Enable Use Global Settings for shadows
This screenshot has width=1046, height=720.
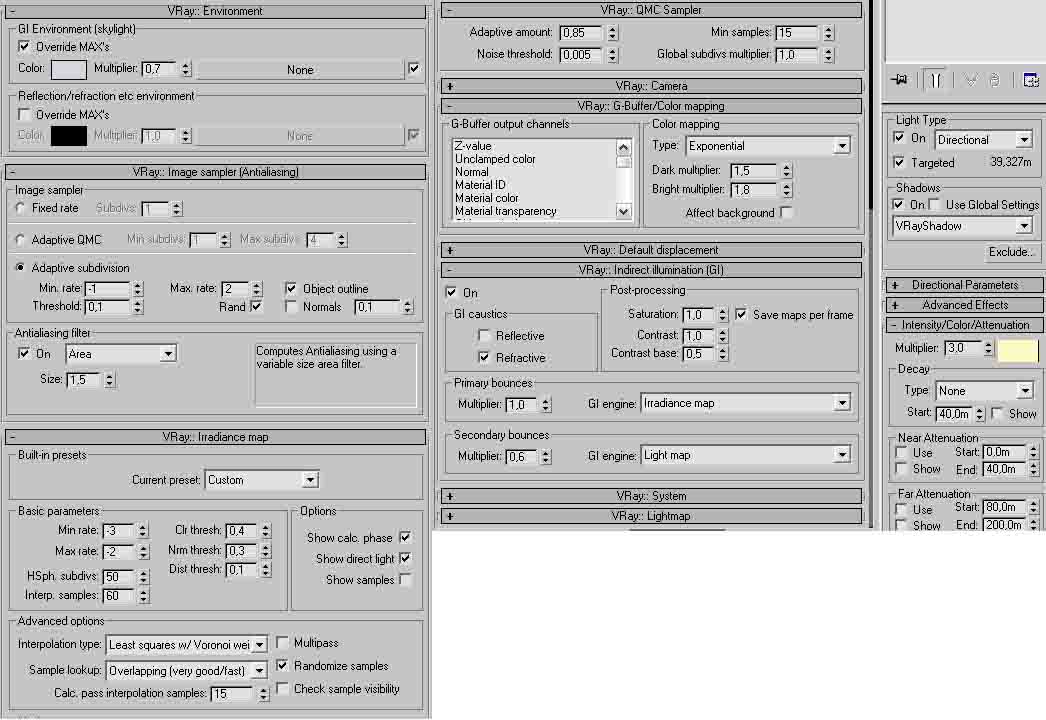[935, 204]
